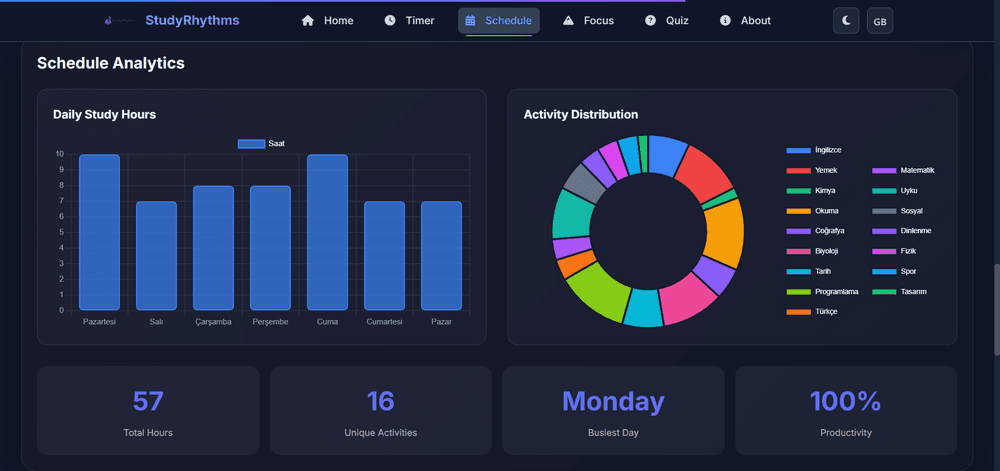This screenshot has height=471, width=1000.
Task: Go to the About page label
Action: tap(756, 21)
